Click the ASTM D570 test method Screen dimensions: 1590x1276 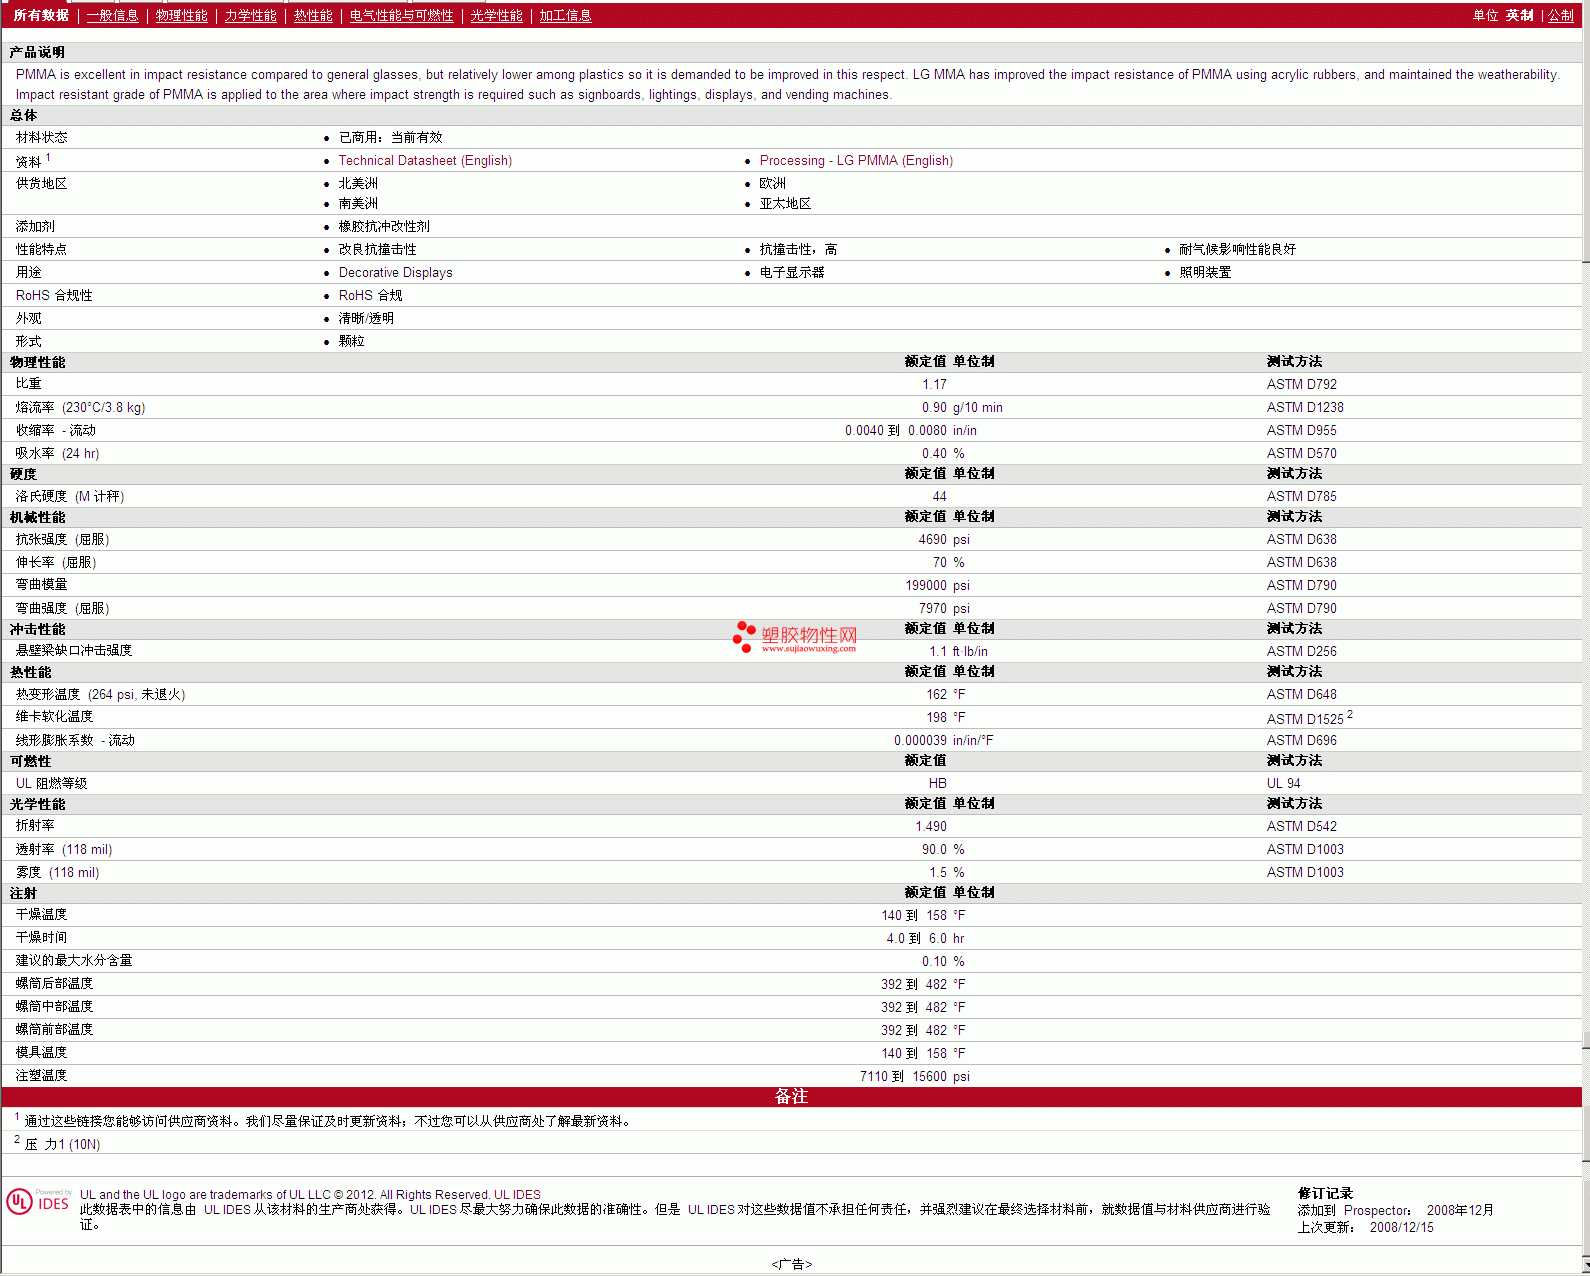click(1301, 454)
